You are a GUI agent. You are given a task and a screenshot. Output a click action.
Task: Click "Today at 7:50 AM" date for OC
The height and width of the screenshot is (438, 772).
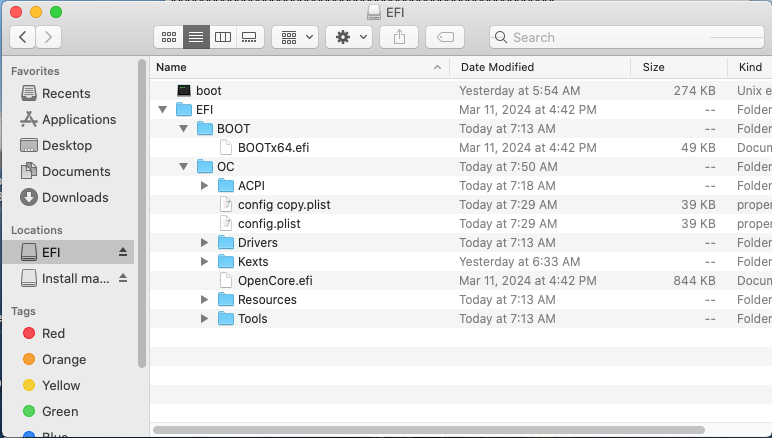coord(508,166)
